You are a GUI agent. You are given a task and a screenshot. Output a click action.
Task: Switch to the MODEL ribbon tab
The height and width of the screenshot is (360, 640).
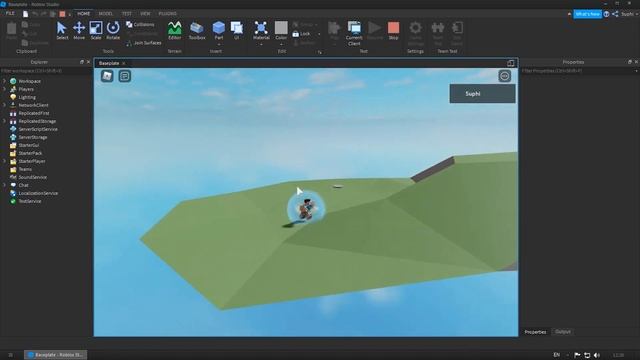pyautogui.click(x=106, y=13)
